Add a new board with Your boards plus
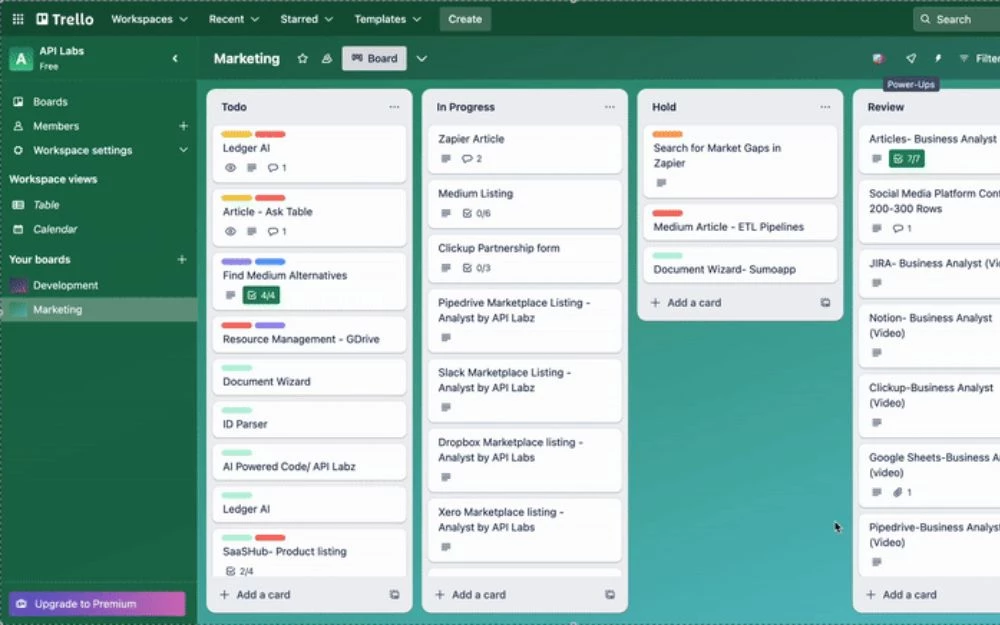Viewport: 1000px width, 625px height. [182, 260]
